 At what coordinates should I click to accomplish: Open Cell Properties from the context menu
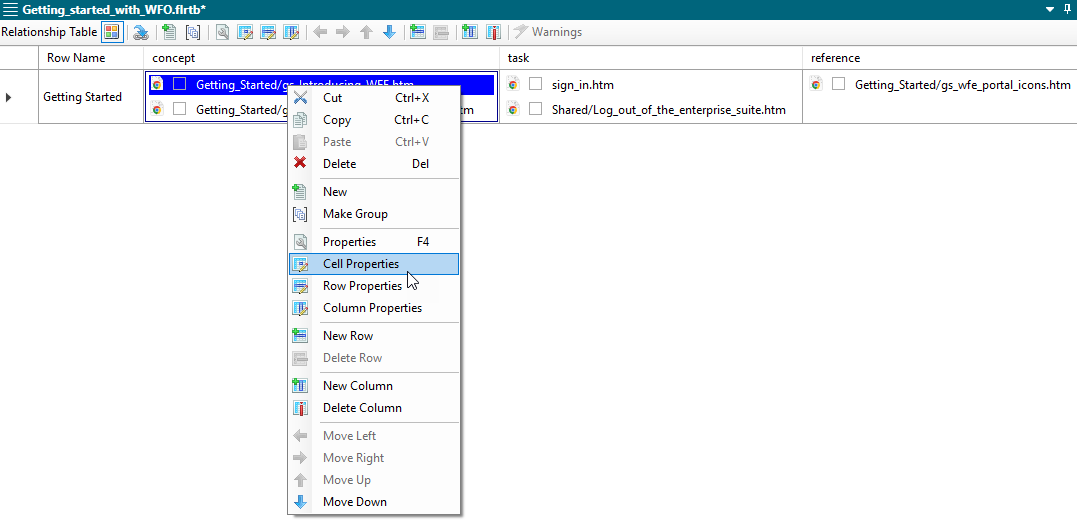point(374,264)
